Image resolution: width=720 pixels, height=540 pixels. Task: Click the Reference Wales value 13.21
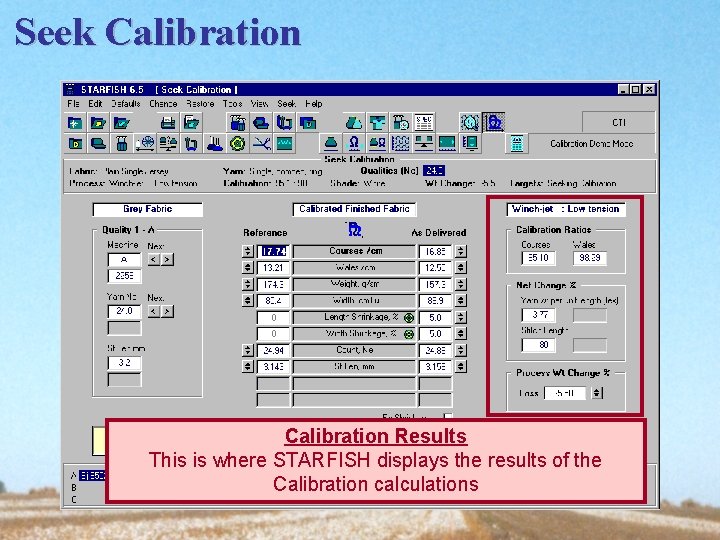pos(273,268)
